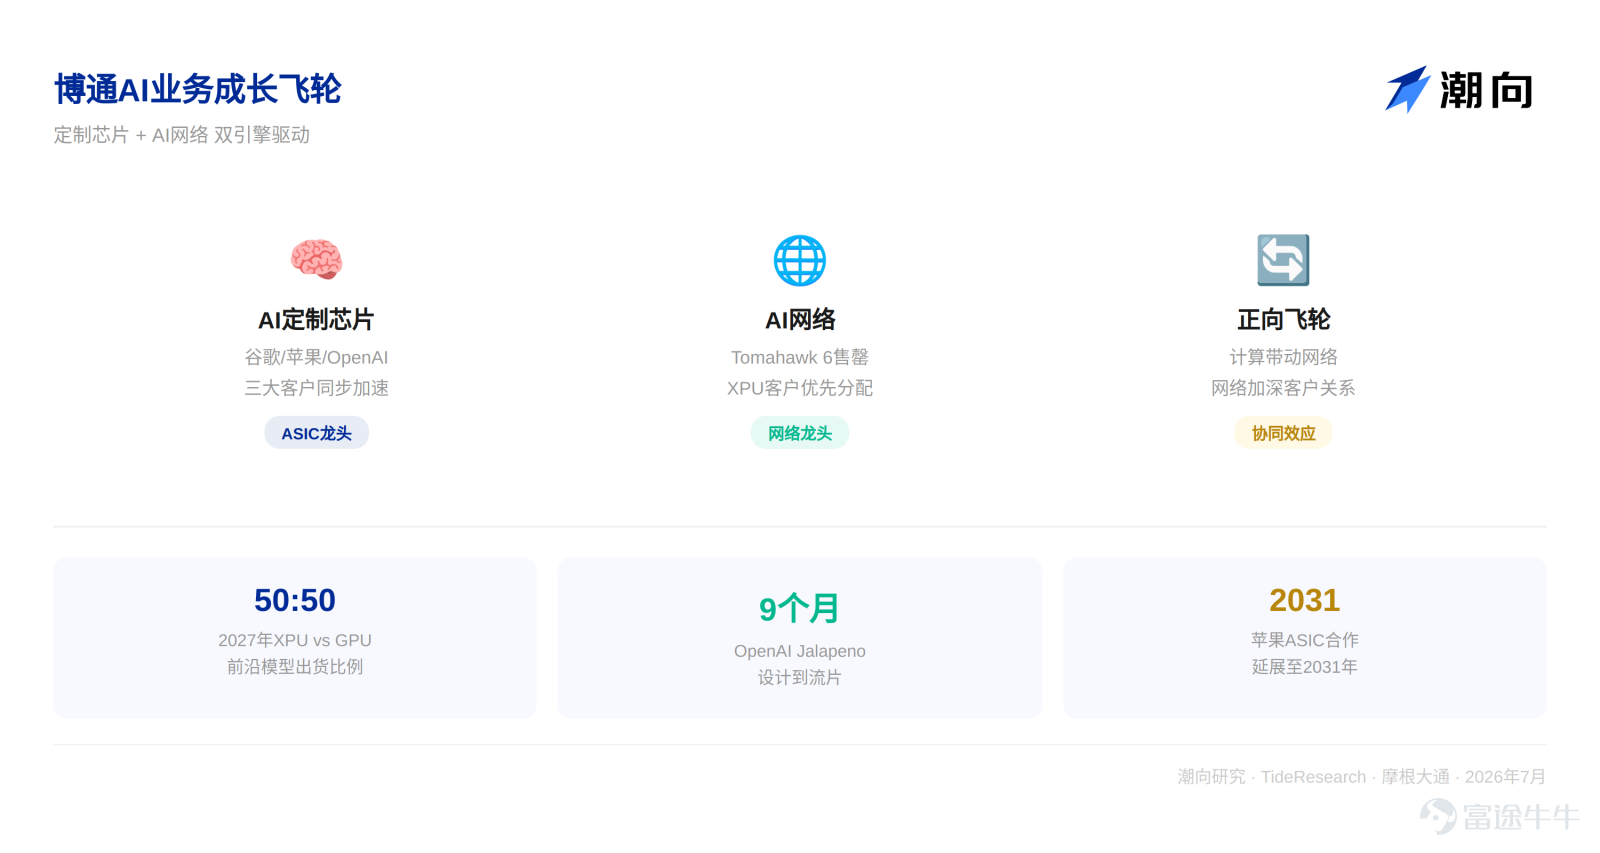Click the globe icon above AI网络
The width and height of the screenshot is (1600, 853).
click(x=800, y=260)
